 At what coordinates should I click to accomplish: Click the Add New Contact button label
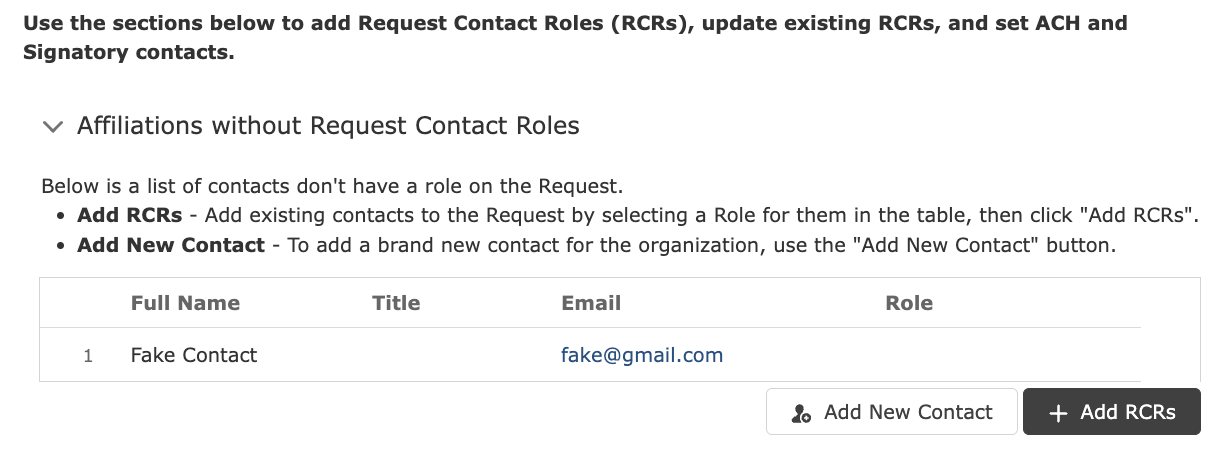pos(908,412)
